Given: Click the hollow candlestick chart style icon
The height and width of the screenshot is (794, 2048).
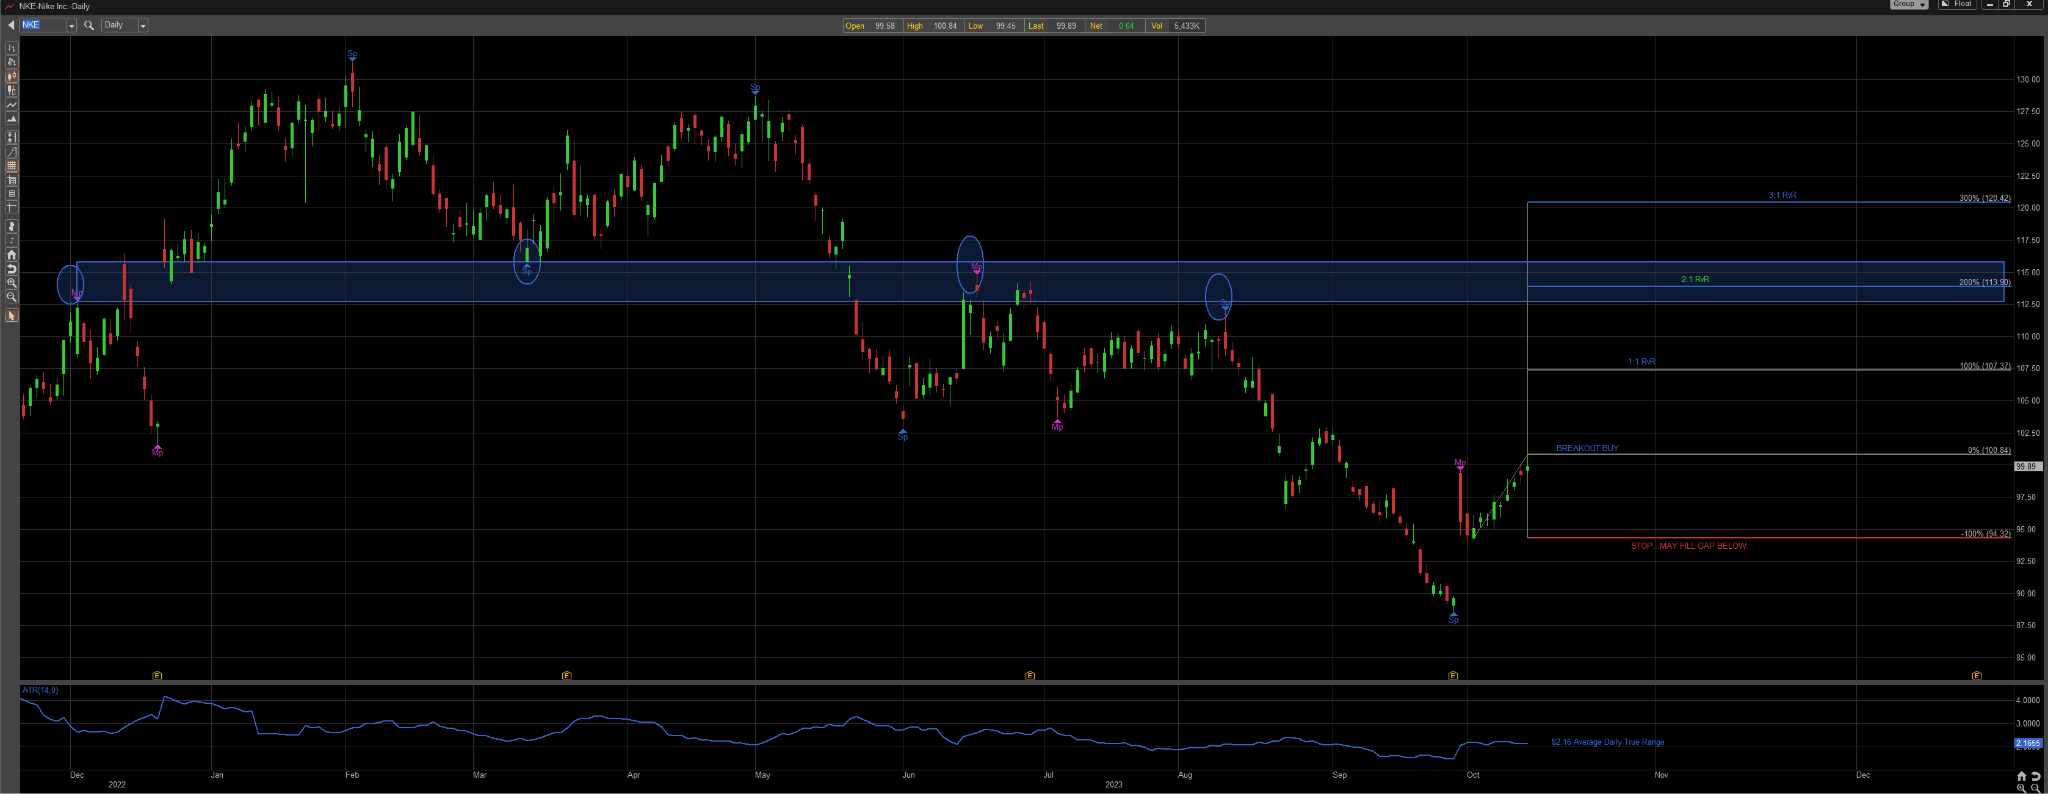Looking at the screenshot, I should coord(12,90).
